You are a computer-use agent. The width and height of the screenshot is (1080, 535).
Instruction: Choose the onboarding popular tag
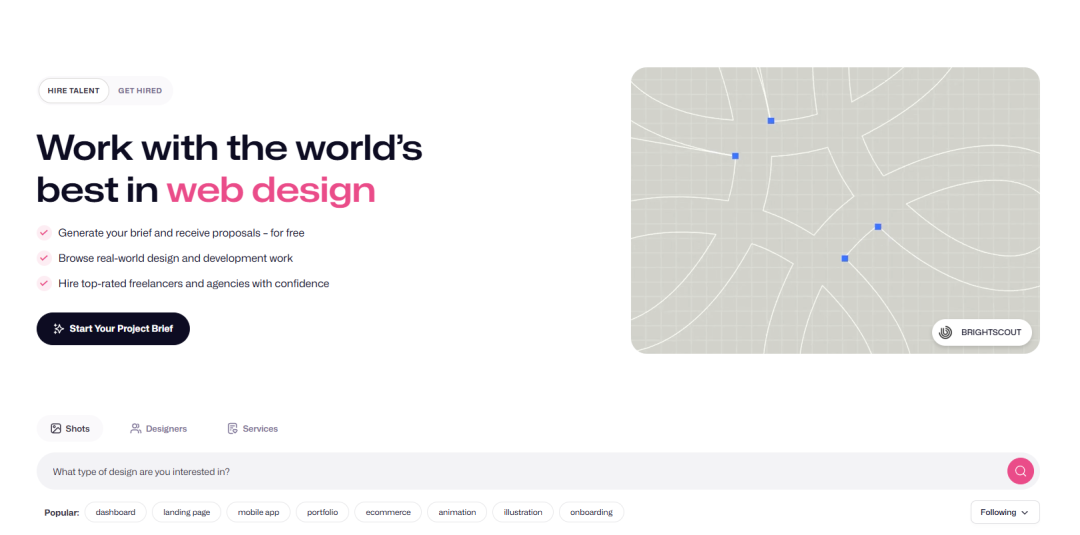591,512
